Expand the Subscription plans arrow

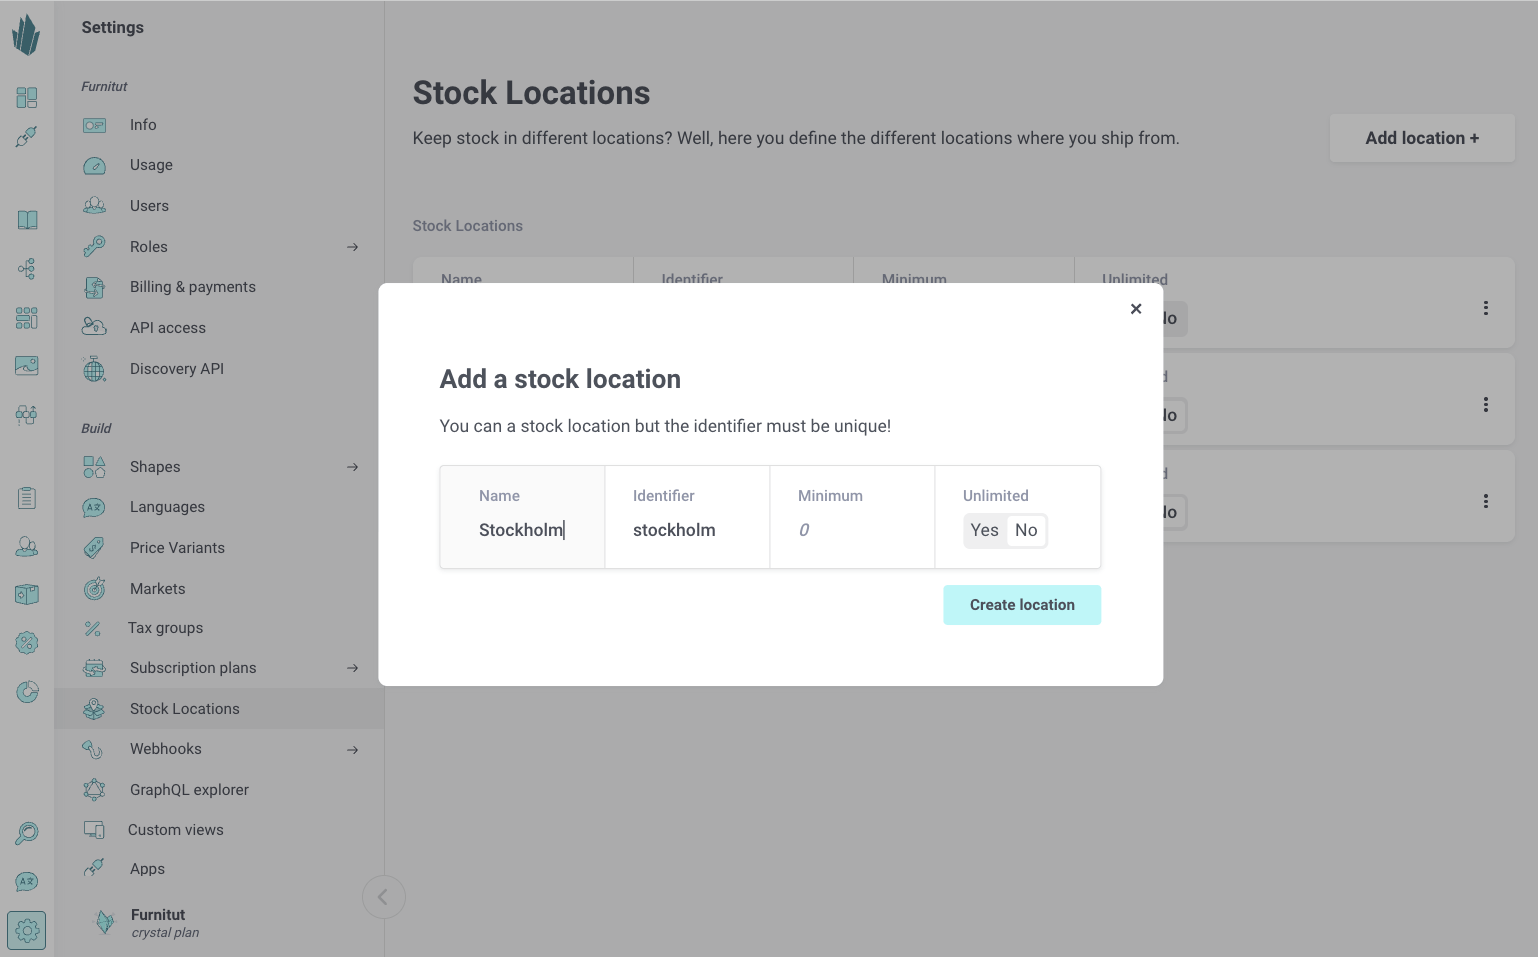point(352,668)
